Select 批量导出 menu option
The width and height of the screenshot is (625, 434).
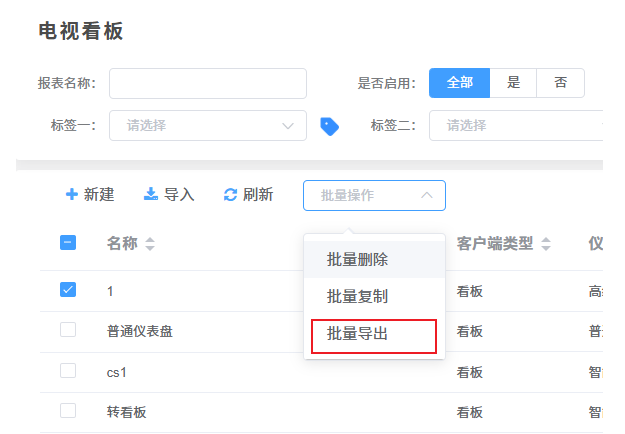pos(358,334)
